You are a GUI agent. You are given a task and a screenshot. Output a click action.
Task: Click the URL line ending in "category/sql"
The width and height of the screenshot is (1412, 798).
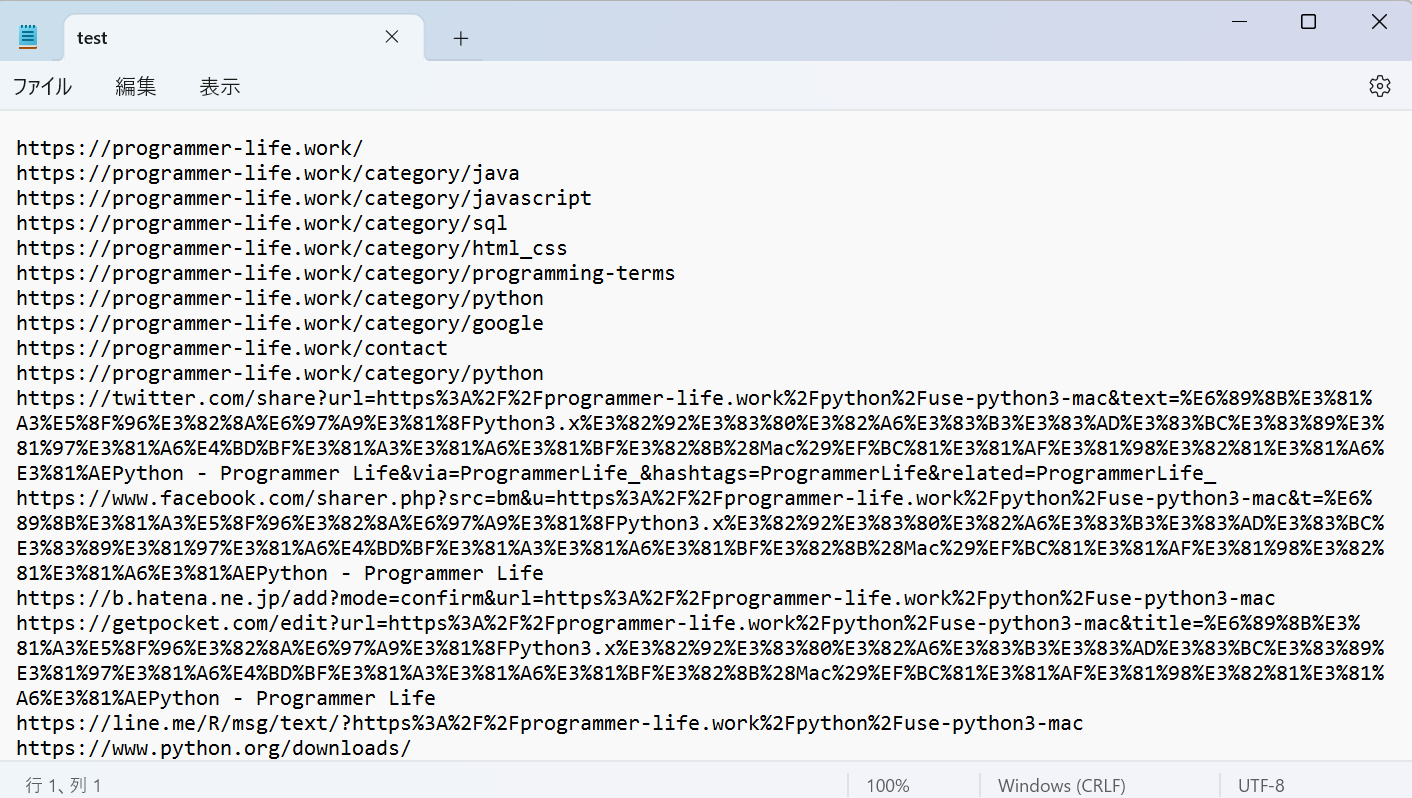pyautogui.click(x=262, y=223)
